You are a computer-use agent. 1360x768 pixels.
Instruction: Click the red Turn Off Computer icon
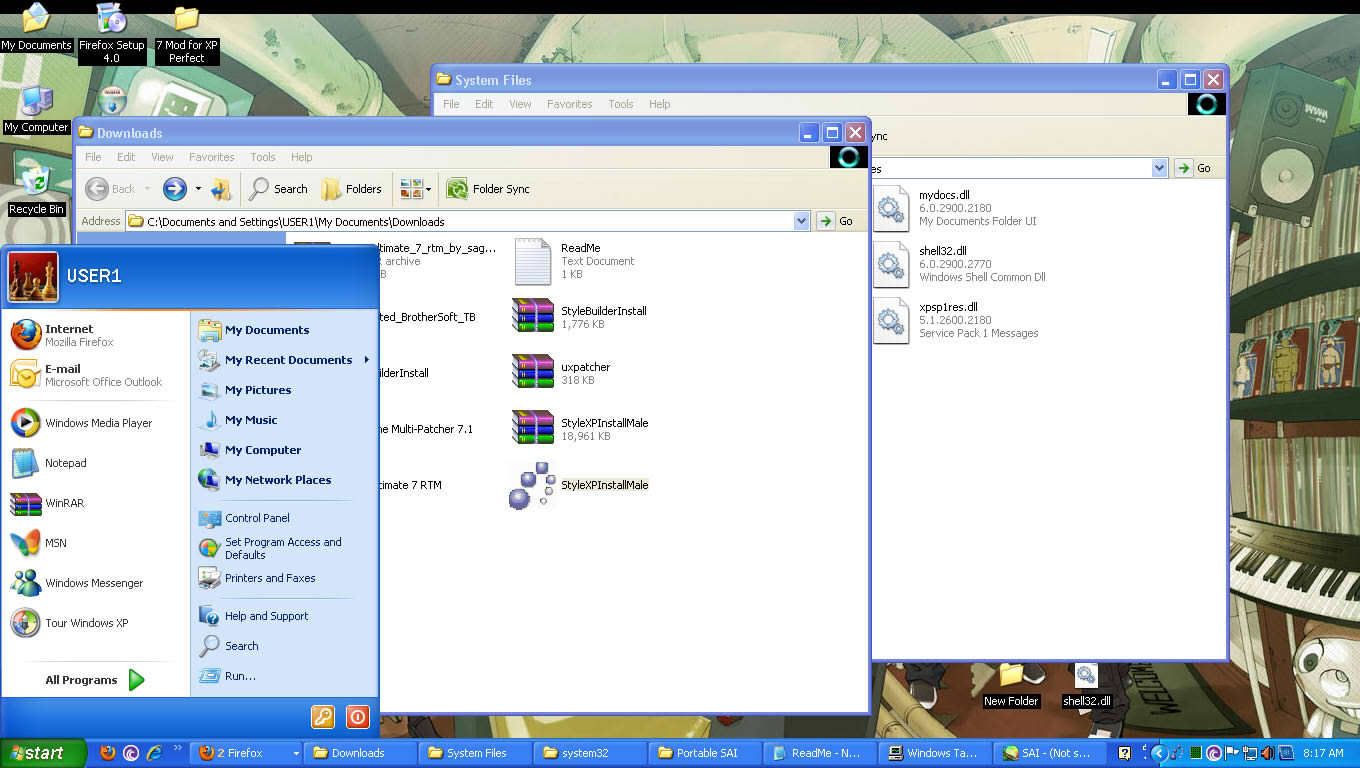(x=357, y=716)
